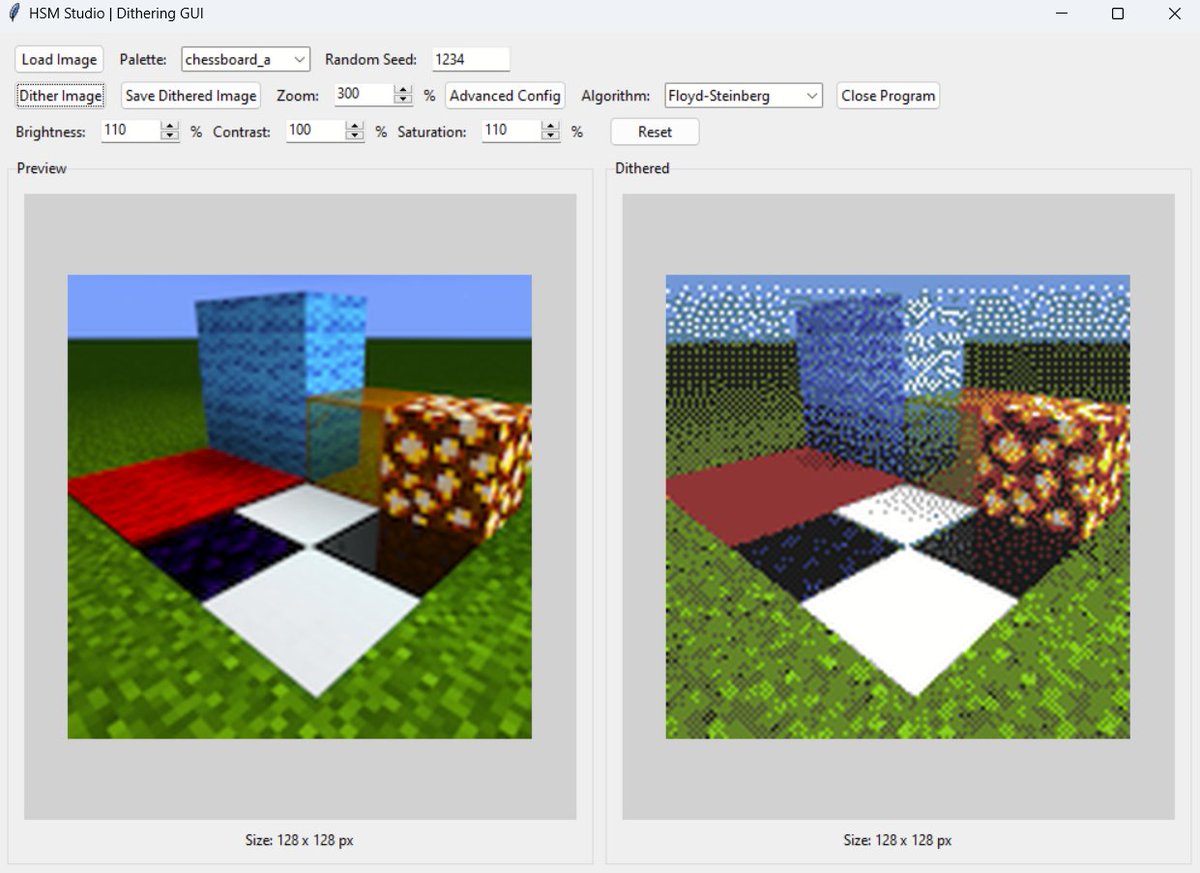Screen dimensions: 1200x873
Task: Click the Contrast label
Action: click(242, 132)
